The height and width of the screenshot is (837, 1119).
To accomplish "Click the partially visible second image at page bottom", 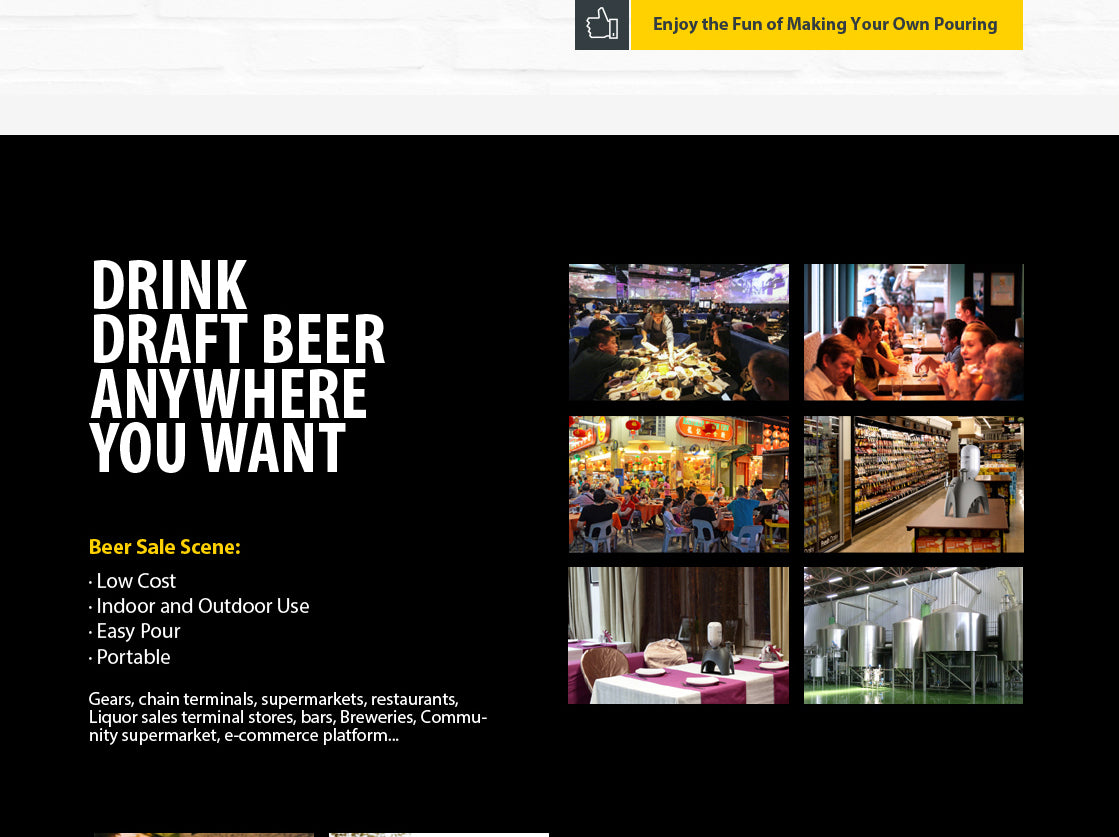I will tap(438, 834).
